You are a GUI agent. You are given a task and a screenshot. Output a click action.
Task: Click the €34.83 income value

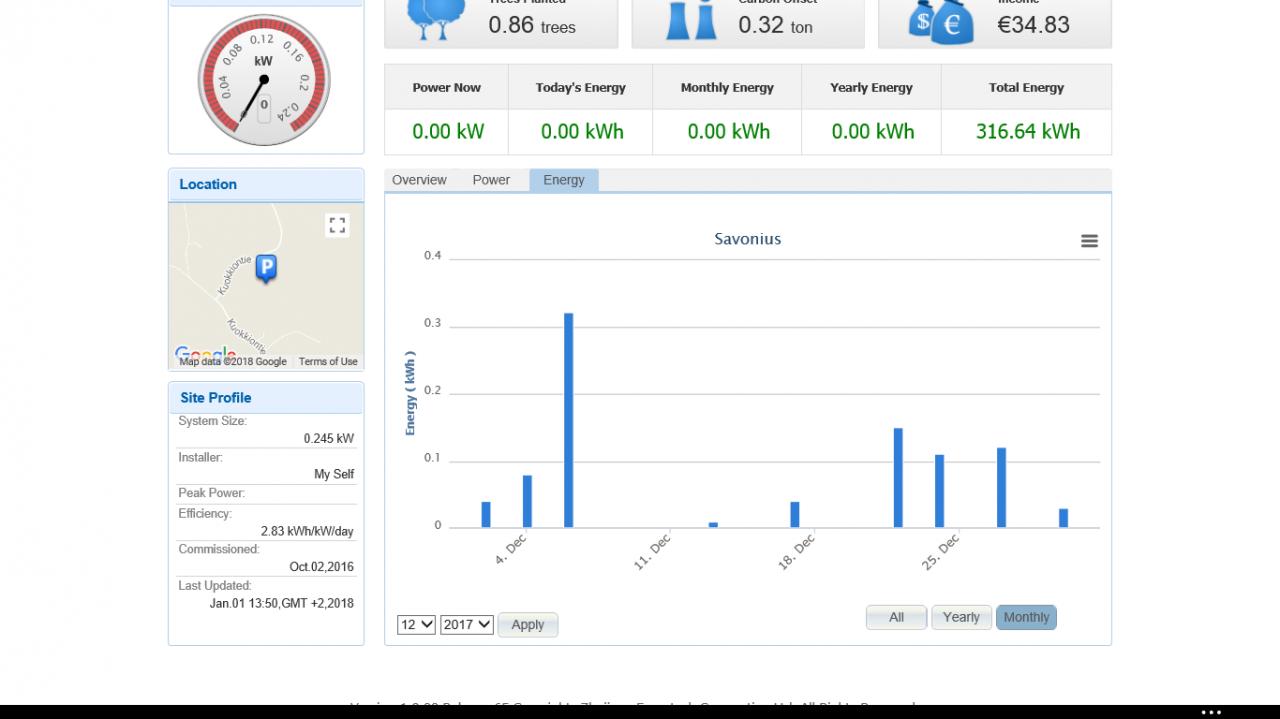coord(1033,25)
